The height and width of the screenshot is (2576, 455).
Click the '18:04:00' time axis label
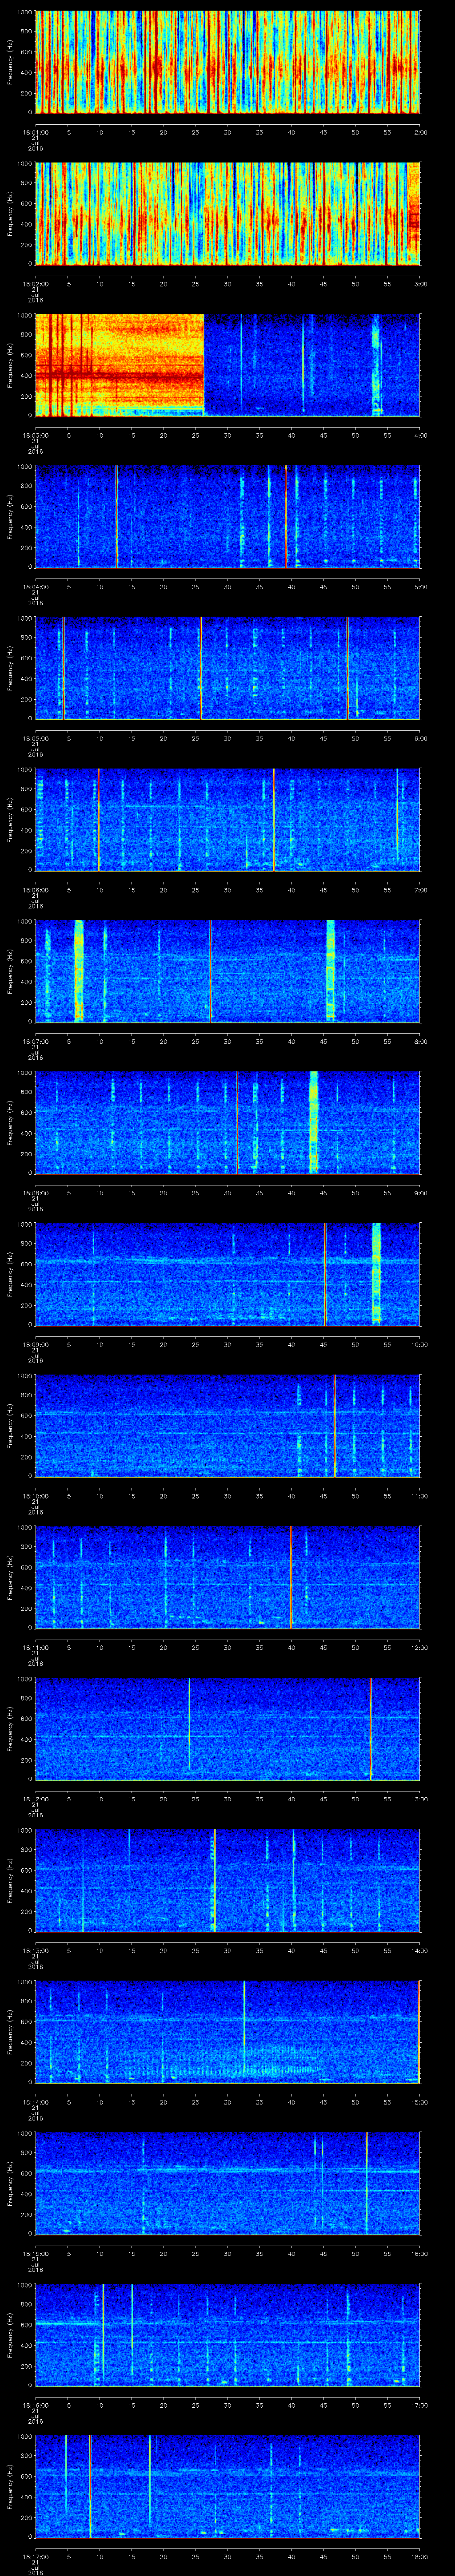click(36, 586)
